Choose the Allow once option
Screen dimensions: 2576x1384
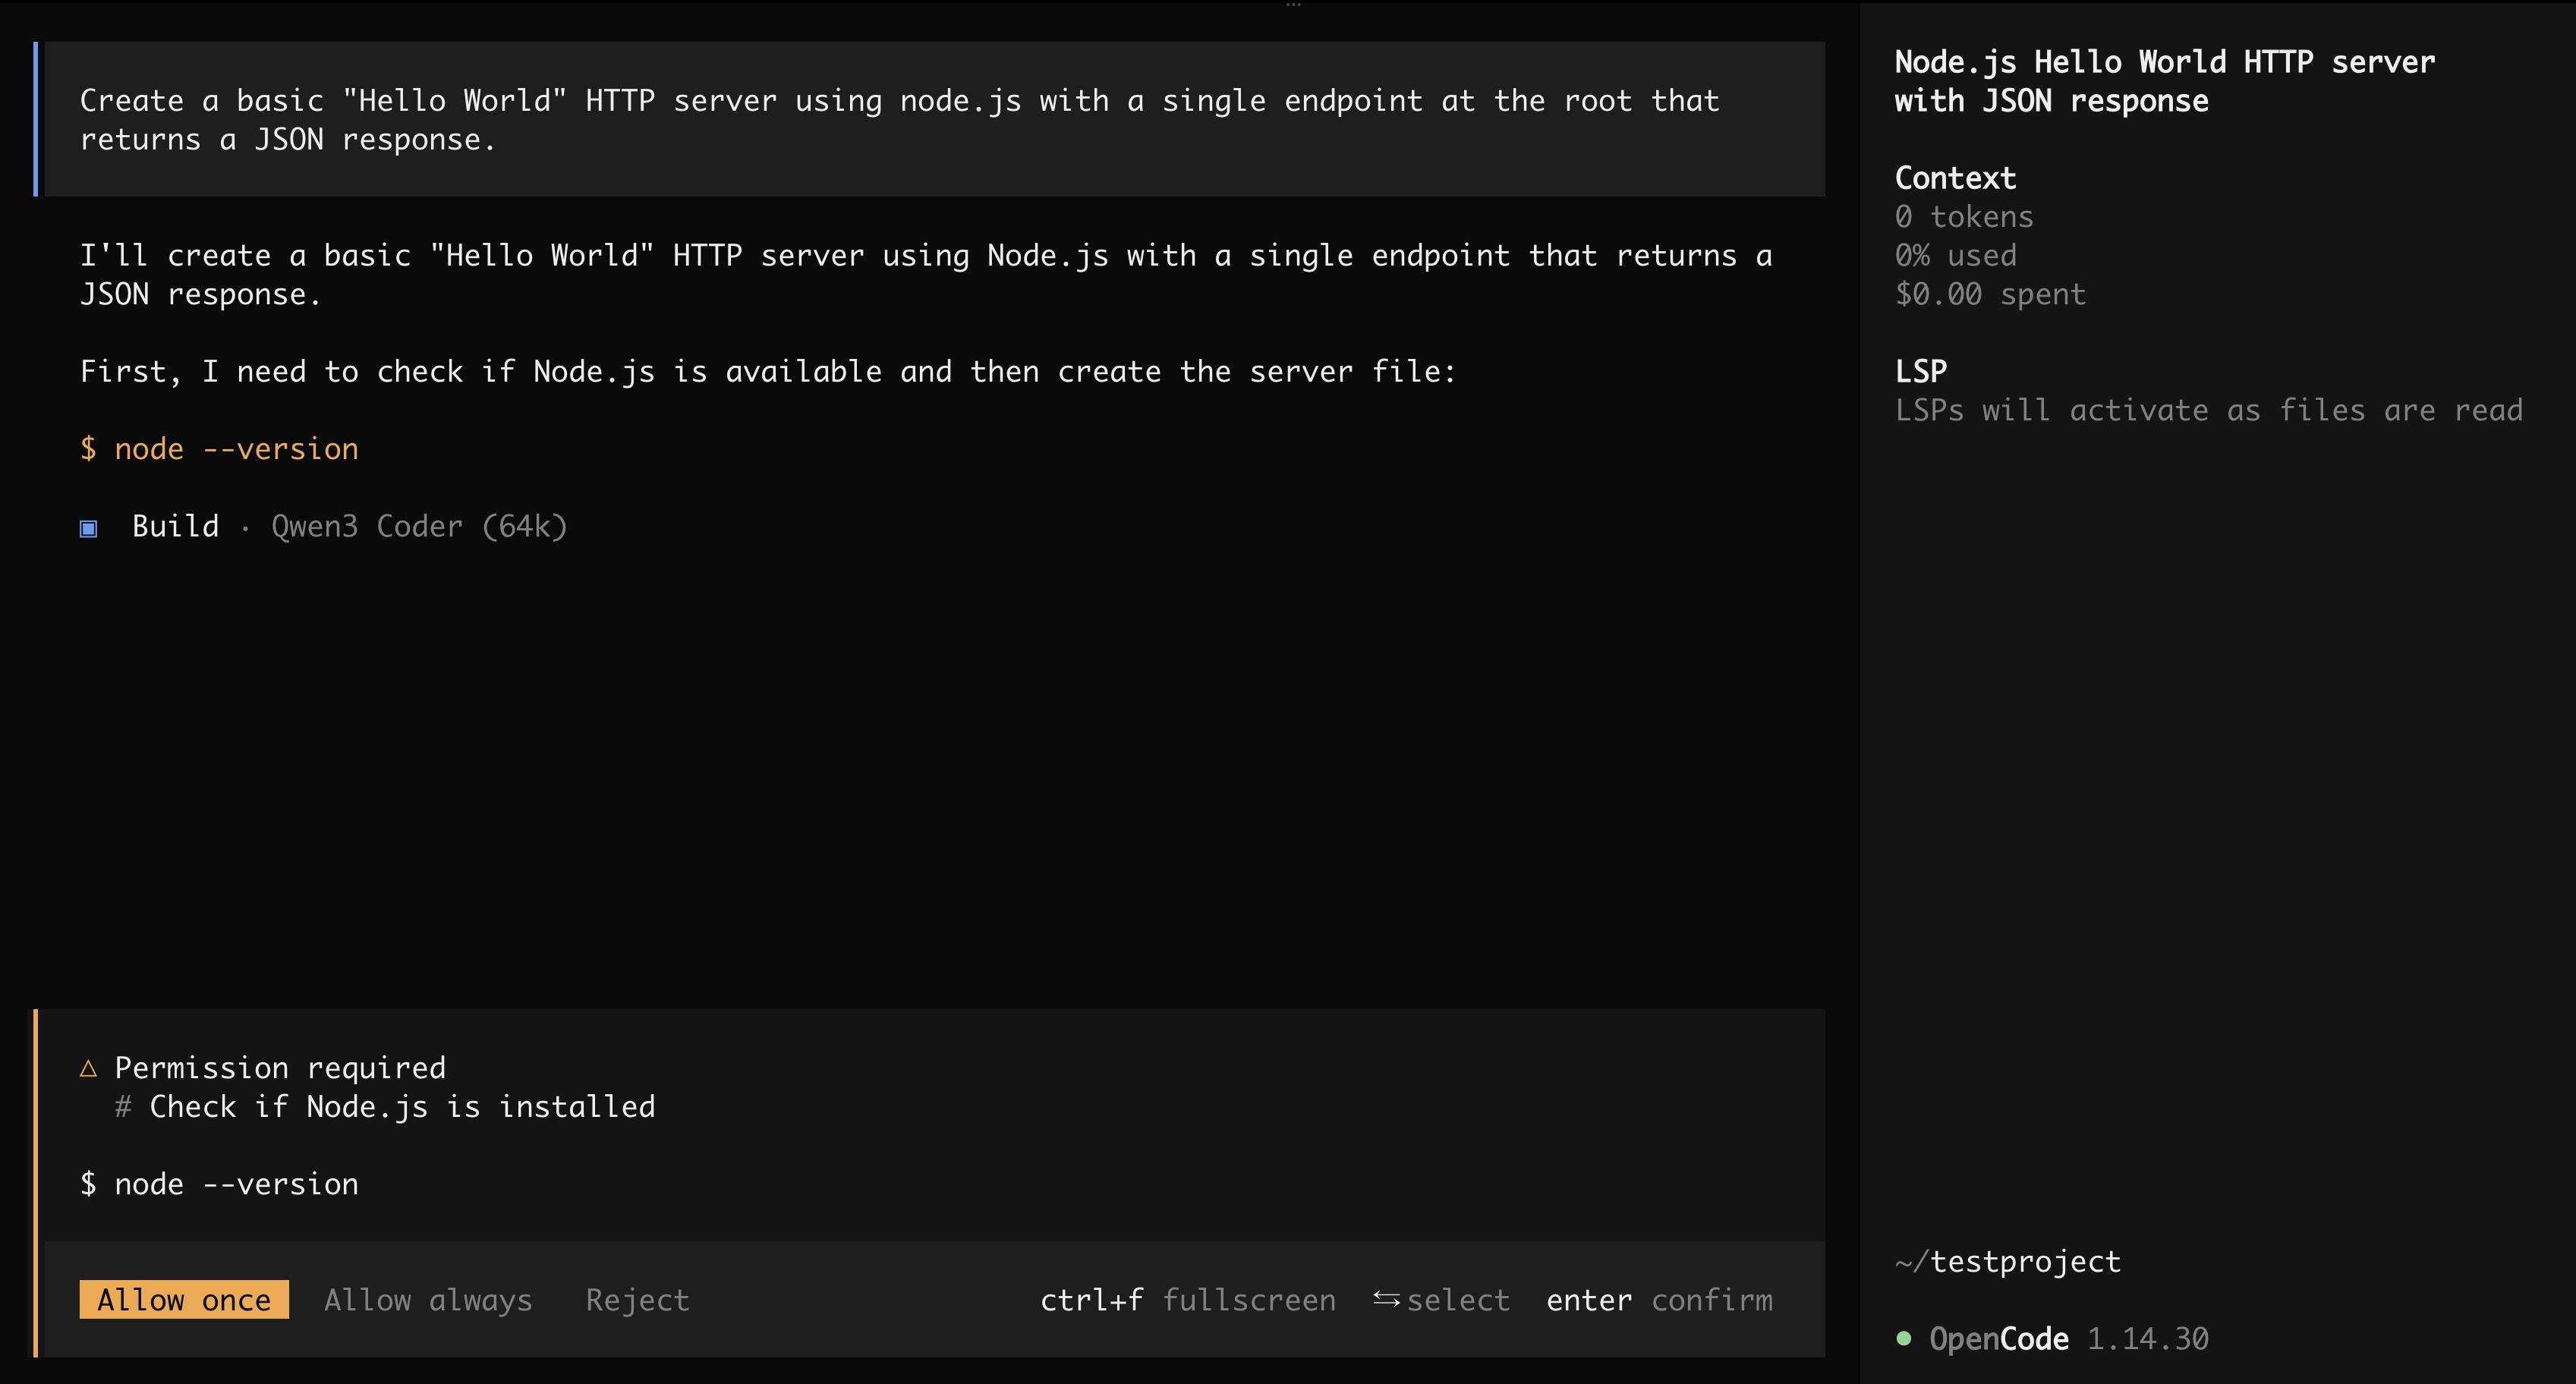[184, 1299]
